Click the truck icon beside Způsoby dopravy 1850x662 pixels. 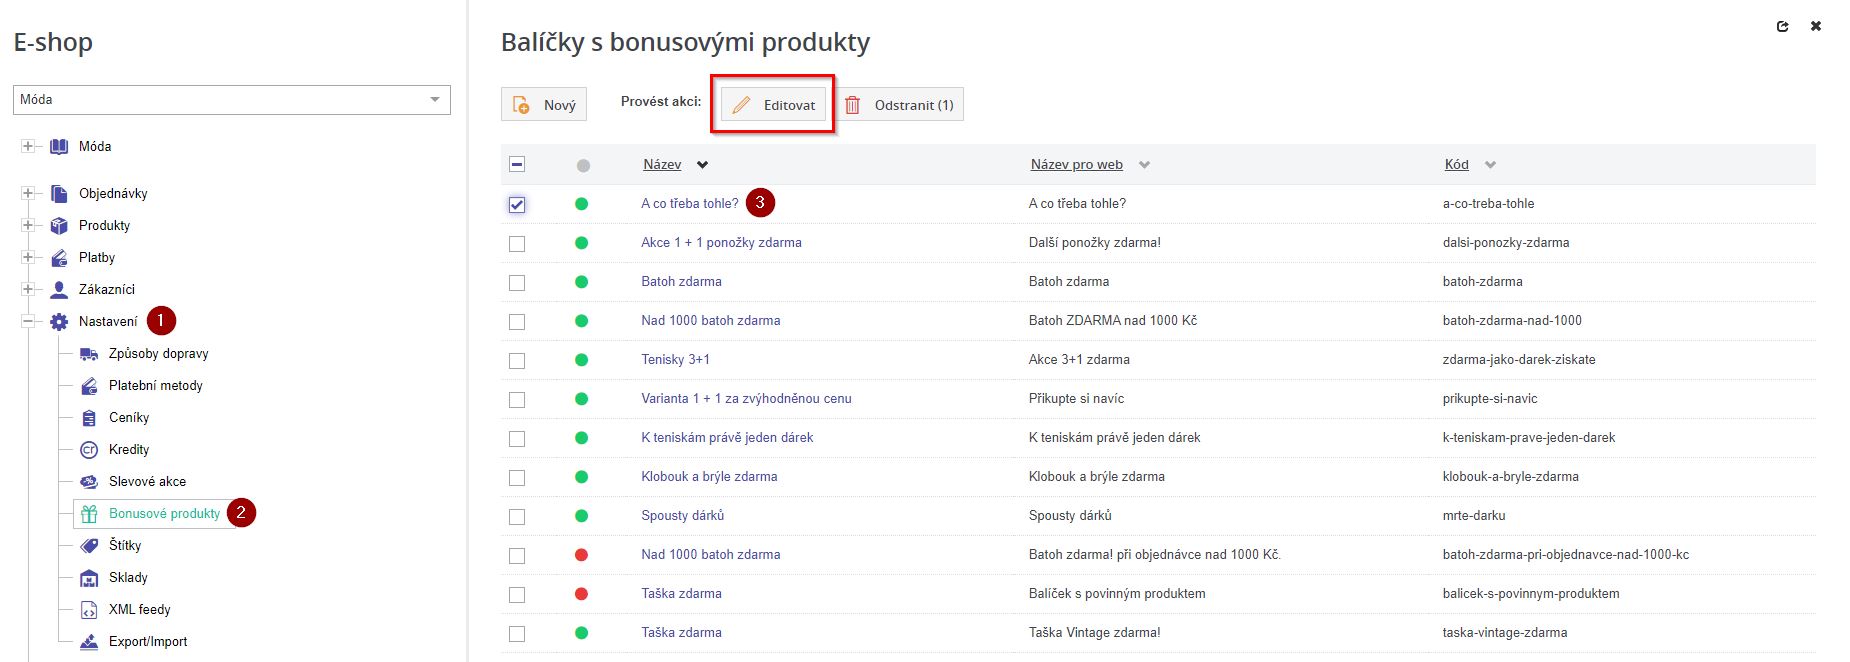89,354
